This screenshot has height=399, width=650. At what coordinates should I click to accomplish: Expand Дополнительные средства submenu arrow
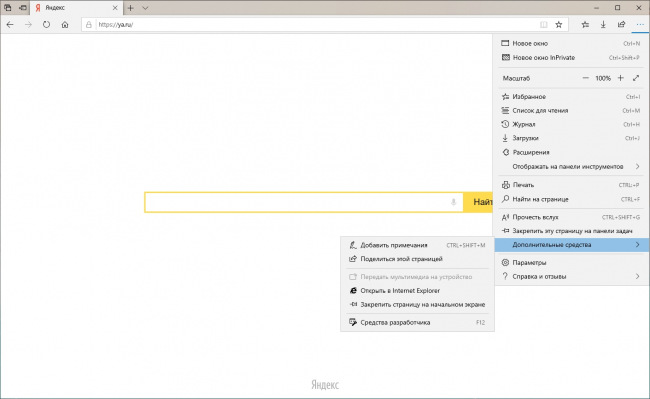(x=638, y=245)
